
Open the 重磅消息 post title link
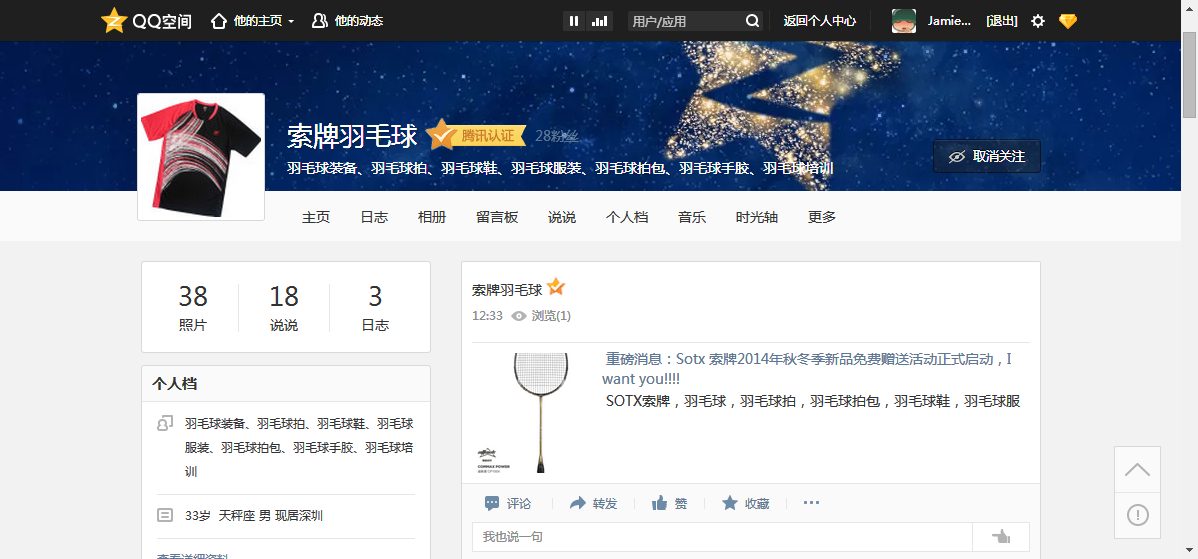(808, 369)
